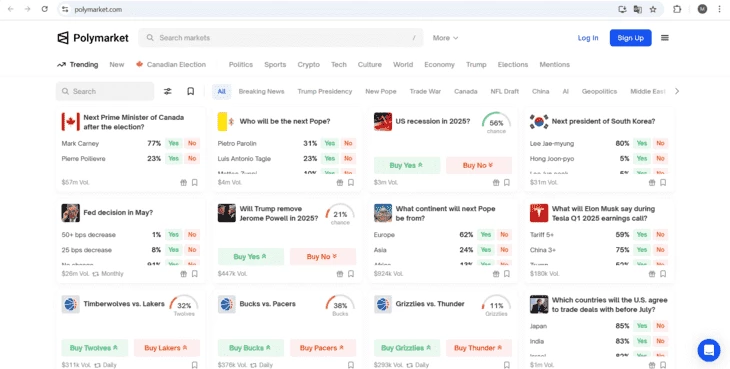Viewport: 730px width, 369px height.
Task: Click Yes for Mark Carney
Action: point(174,143)
